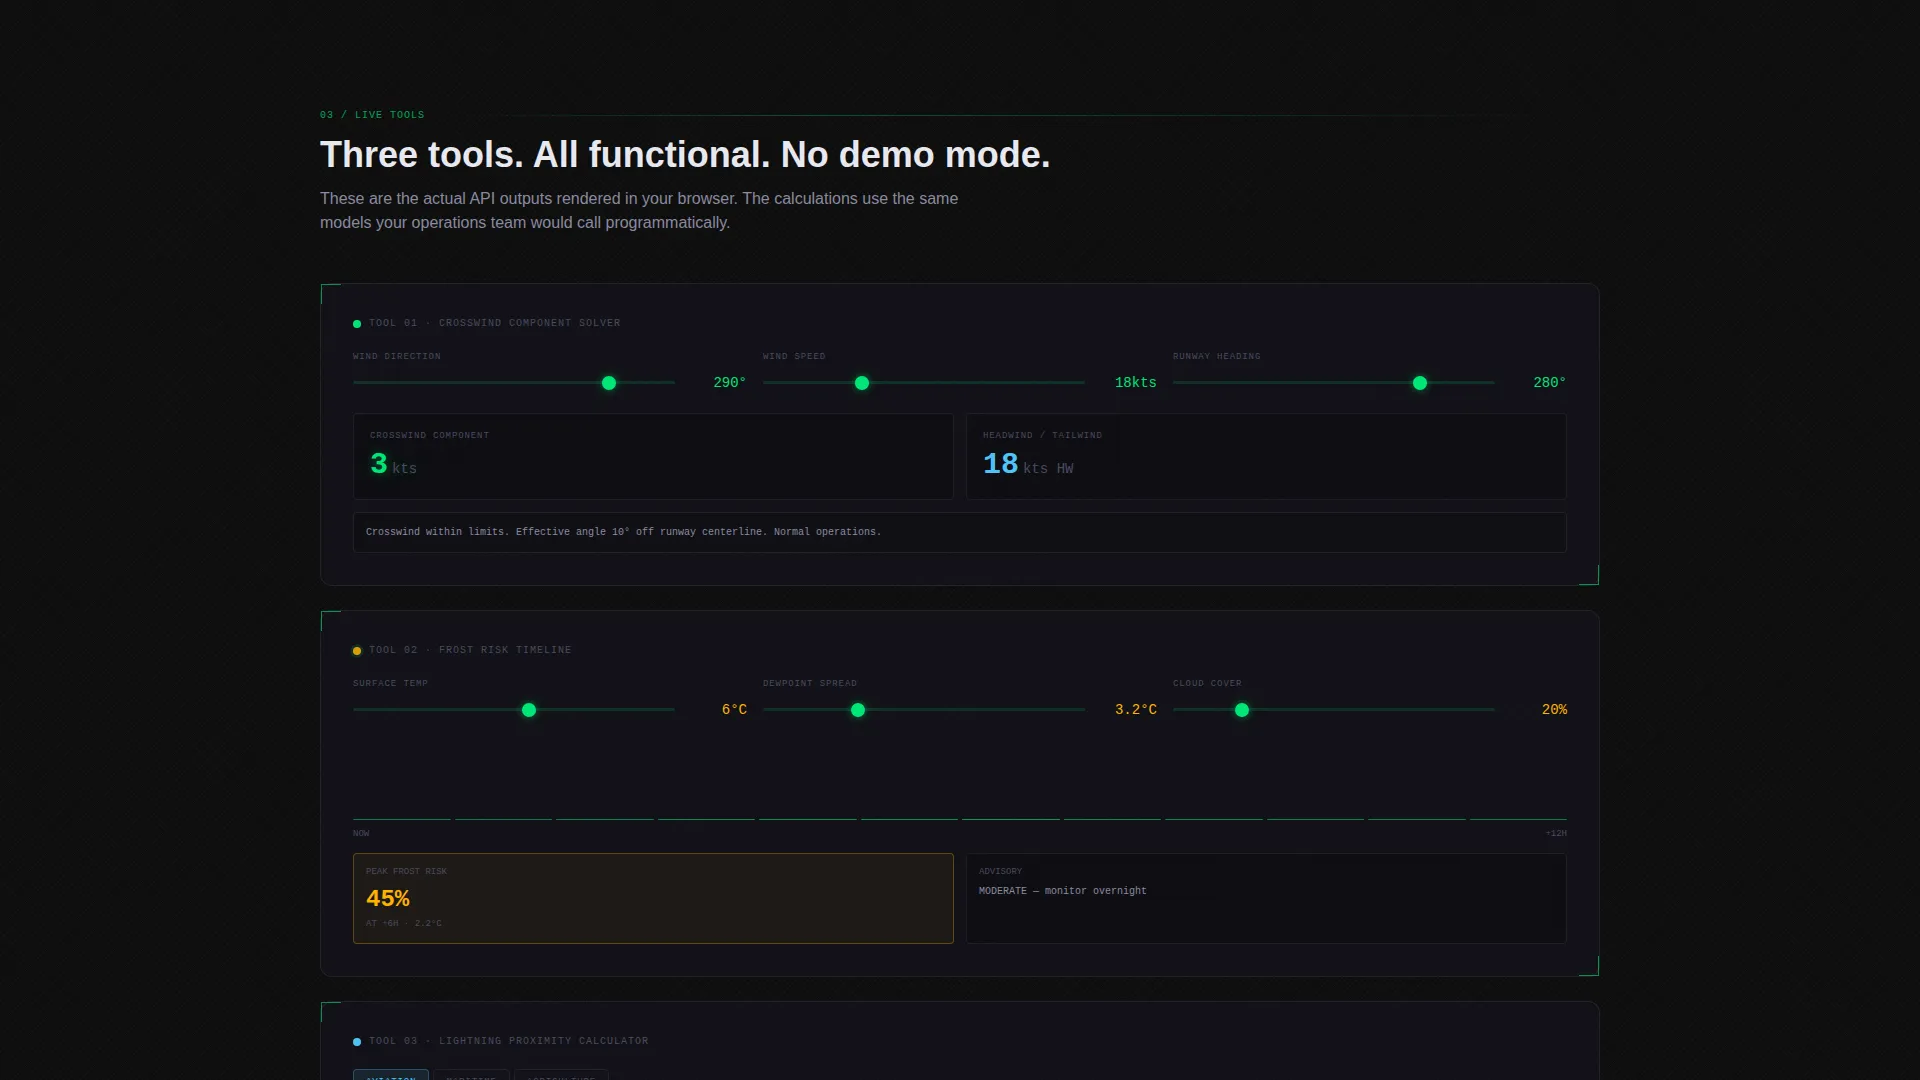Click the 20% cloud cover value

[1554, 710]
